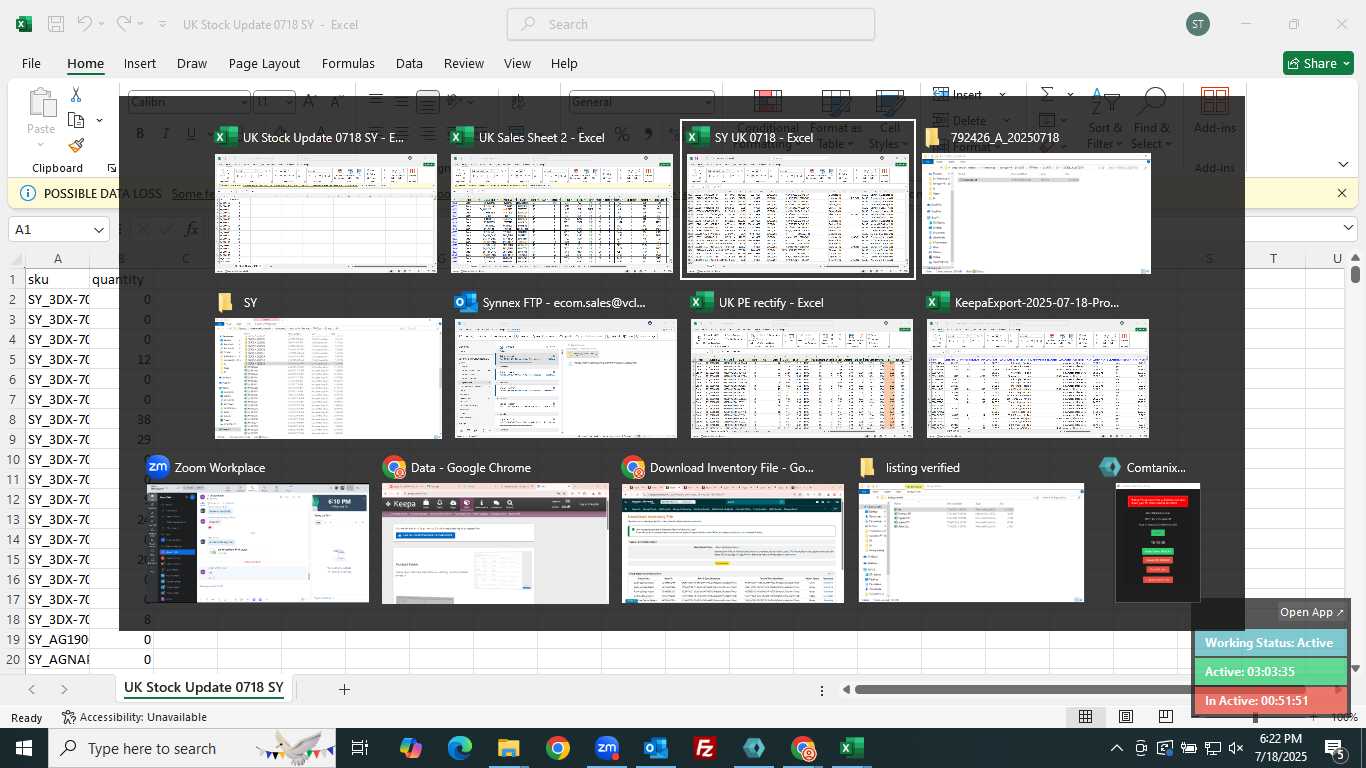Switch to the Data ribbon tab

tap(409, 63)
